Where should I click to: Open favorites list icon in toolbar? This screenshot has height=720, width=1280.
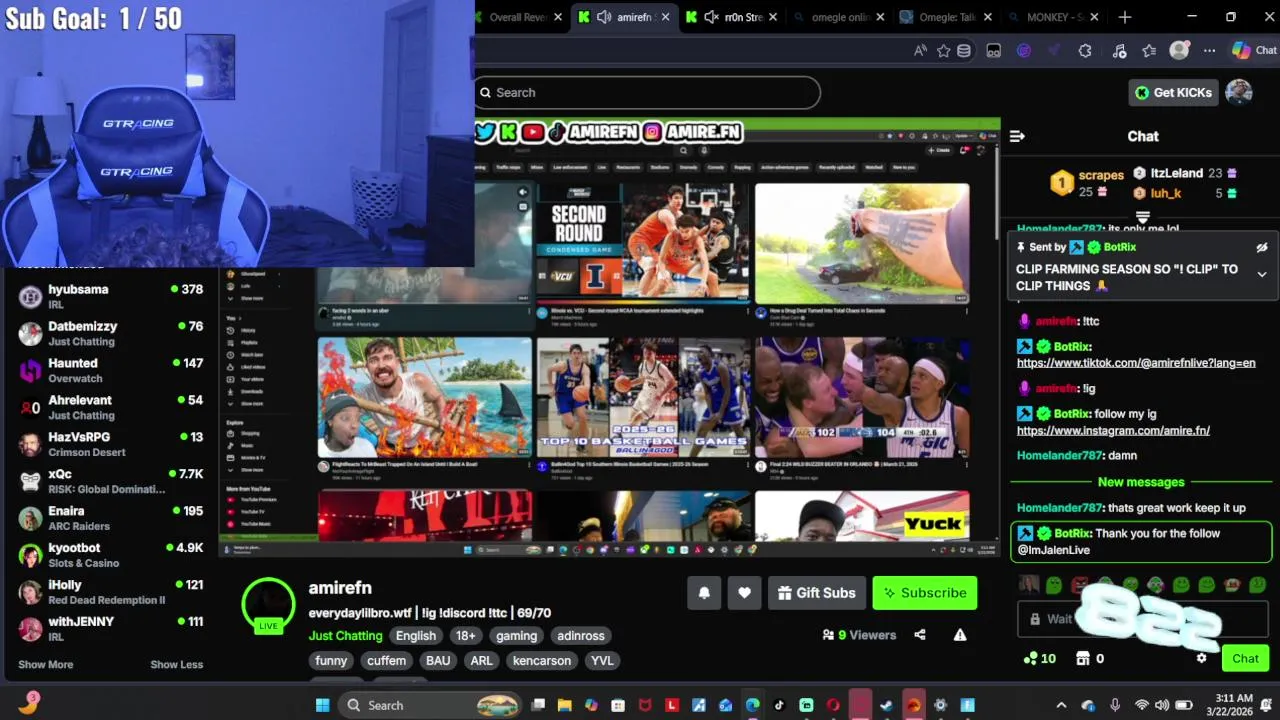(x=1149, y=50)
